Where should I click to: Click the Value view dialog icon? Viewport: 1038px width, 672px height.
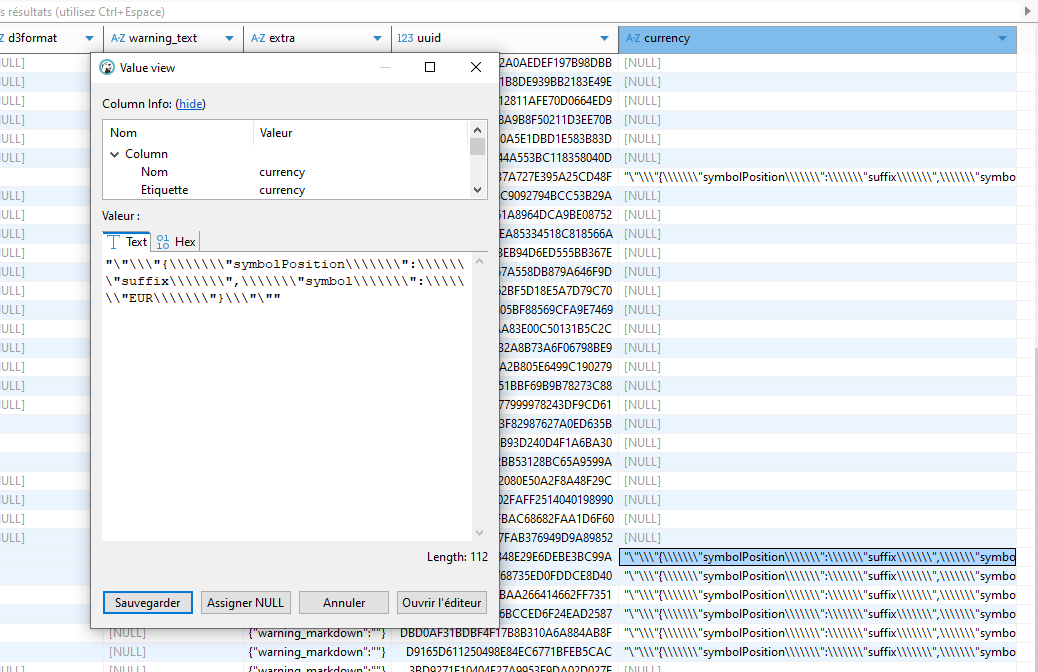[x=107, y=68]
